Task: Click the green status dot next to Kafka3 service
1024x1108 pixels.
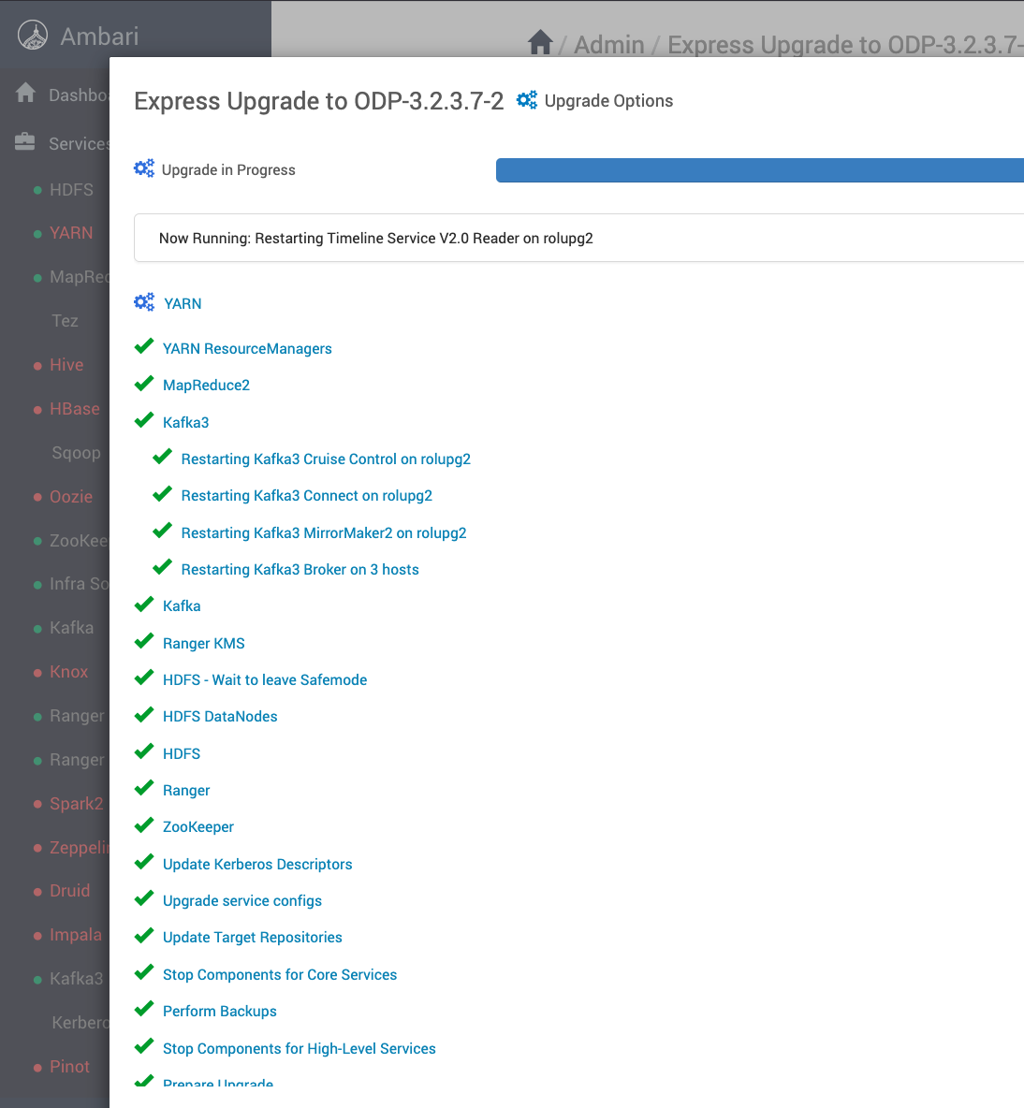Action: coord(37,979)
